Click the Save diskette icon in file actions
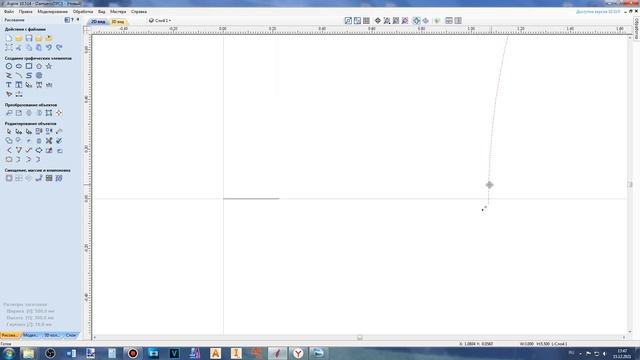The height and width of the screenshot is (360, 640). (x=29, y=38)
